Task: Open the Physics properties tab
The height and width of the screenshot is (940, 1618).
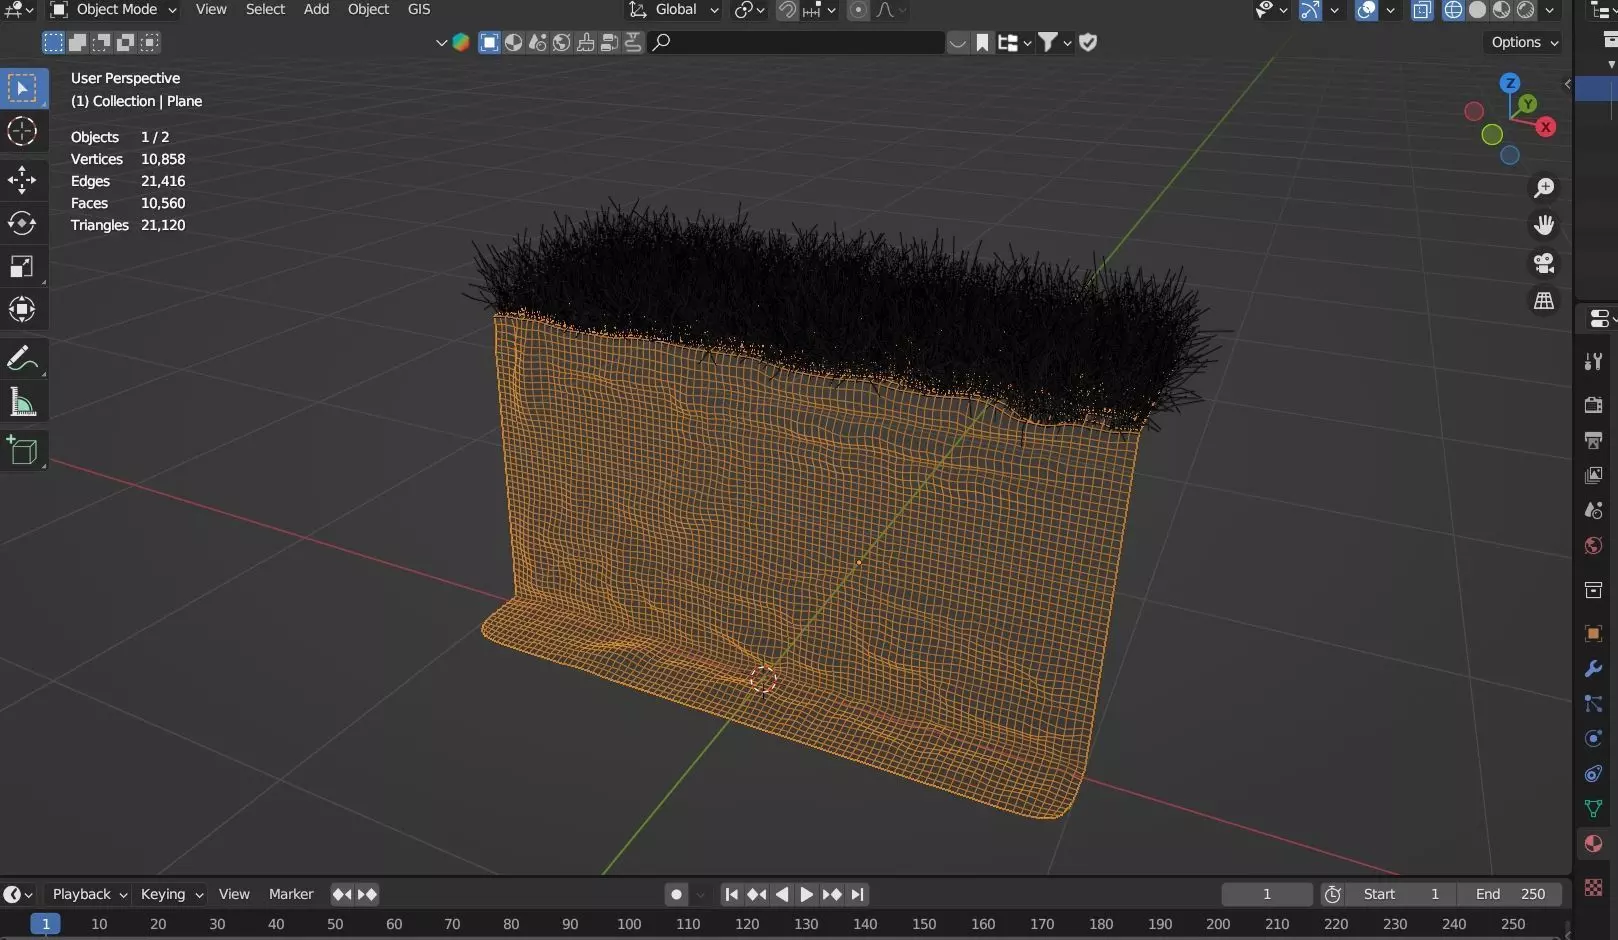Action: coord(1594,739)
